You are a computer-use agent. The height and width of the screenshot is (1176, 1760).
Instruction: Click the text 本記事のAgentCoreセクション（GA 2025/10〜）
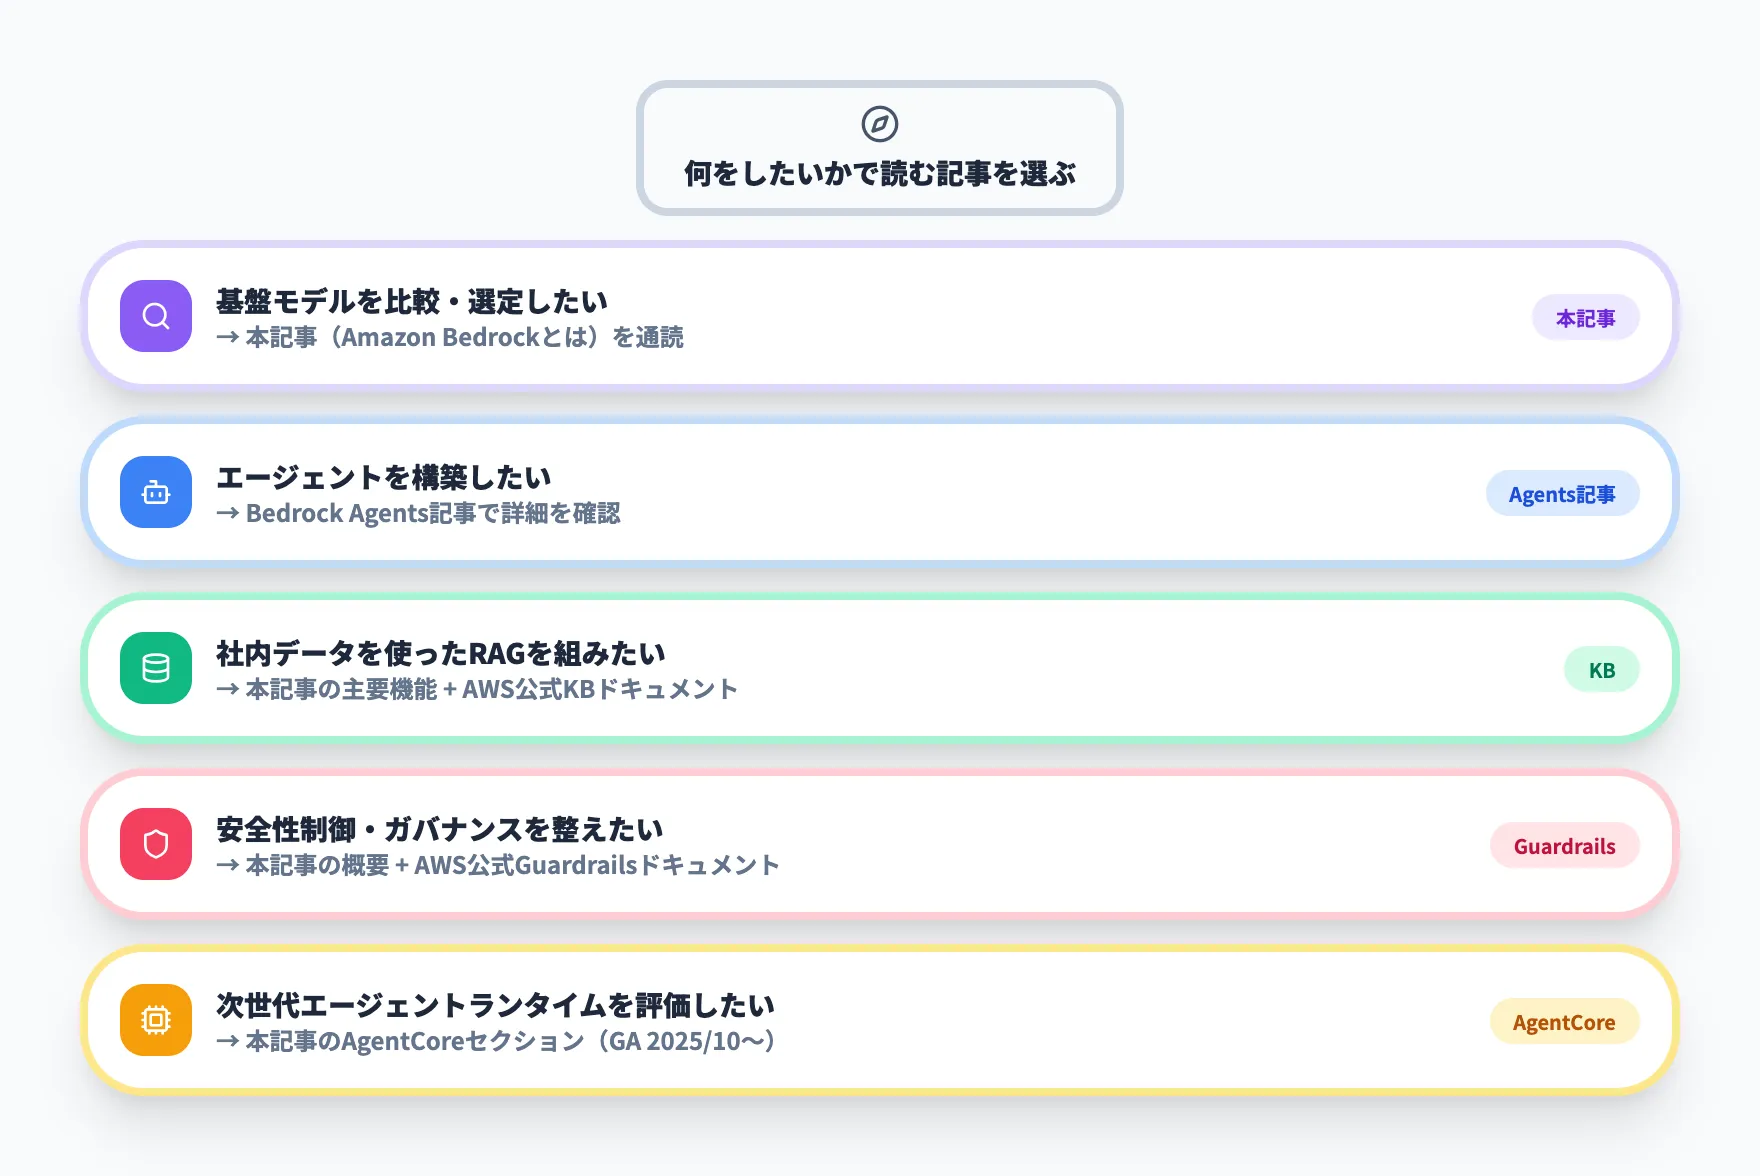(x=510, y=1042)
